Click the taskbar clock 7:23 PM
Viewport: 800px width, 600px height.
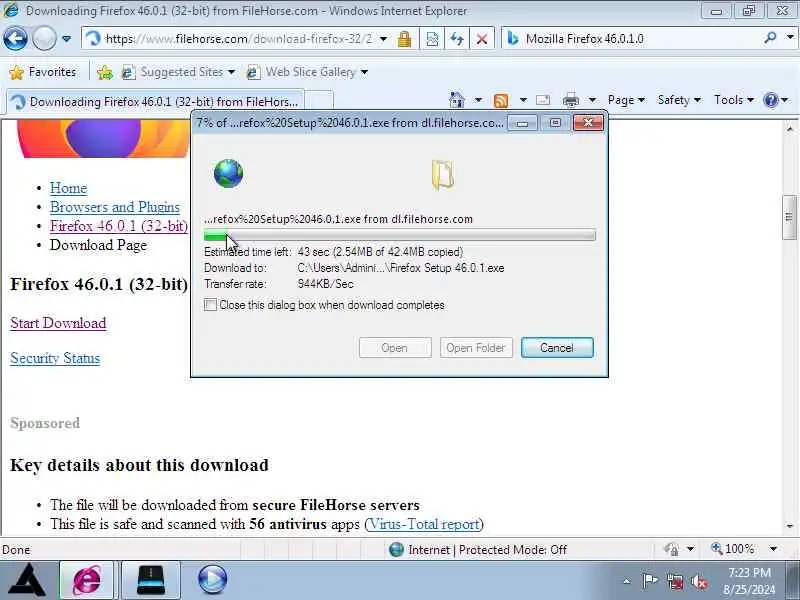pyautogui.click(x=748, y=572)
